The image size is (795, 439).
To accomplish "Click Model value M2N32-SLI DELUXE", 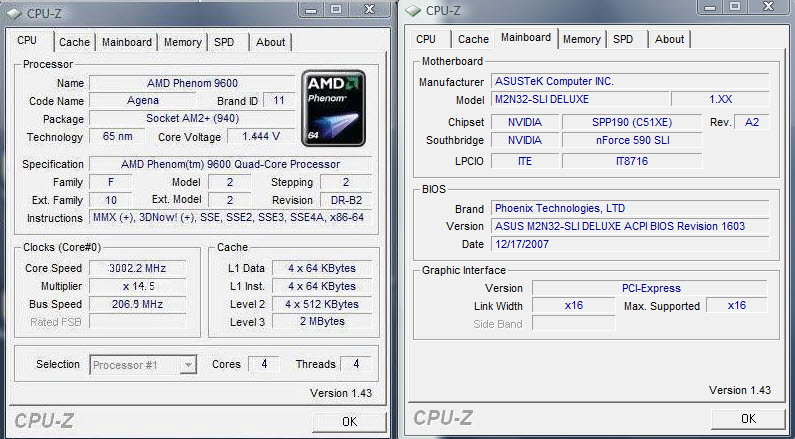I will 580,99.
